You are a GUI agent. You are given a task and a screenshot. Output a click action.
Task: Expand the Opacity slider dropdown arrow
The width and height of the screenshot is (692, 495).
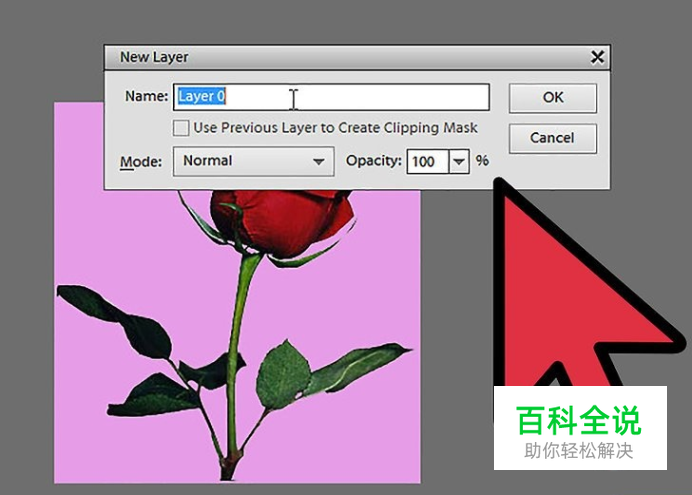click(459, 161)
